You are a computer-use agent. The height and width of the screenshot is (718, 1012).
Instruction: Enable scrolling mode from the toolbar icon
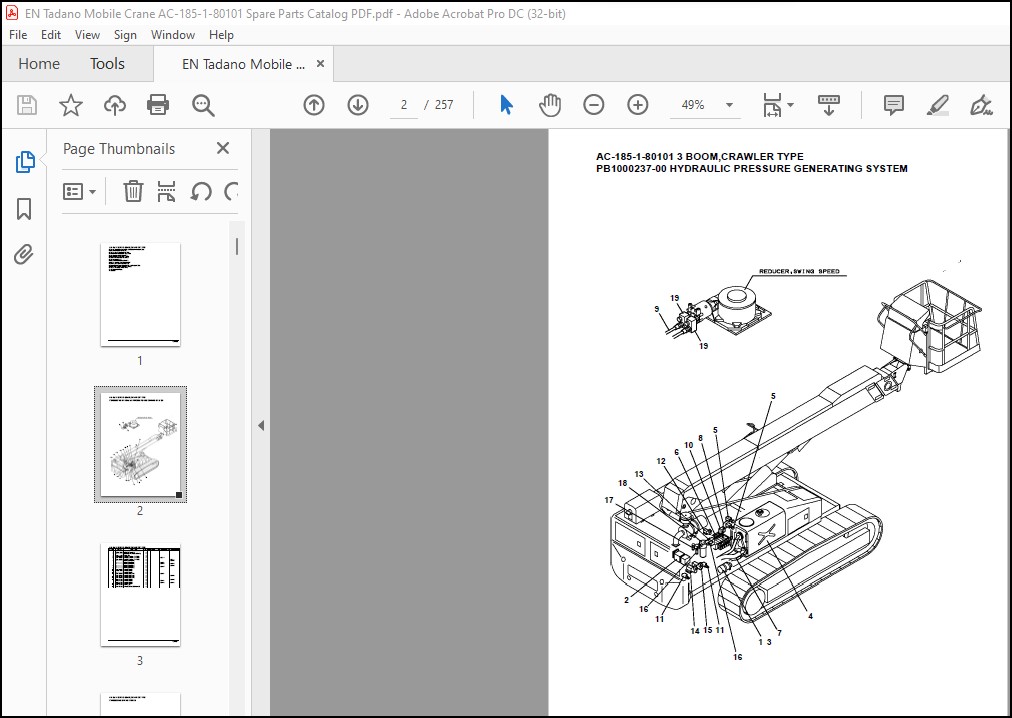pyautogui.click(x=829, y=105)
